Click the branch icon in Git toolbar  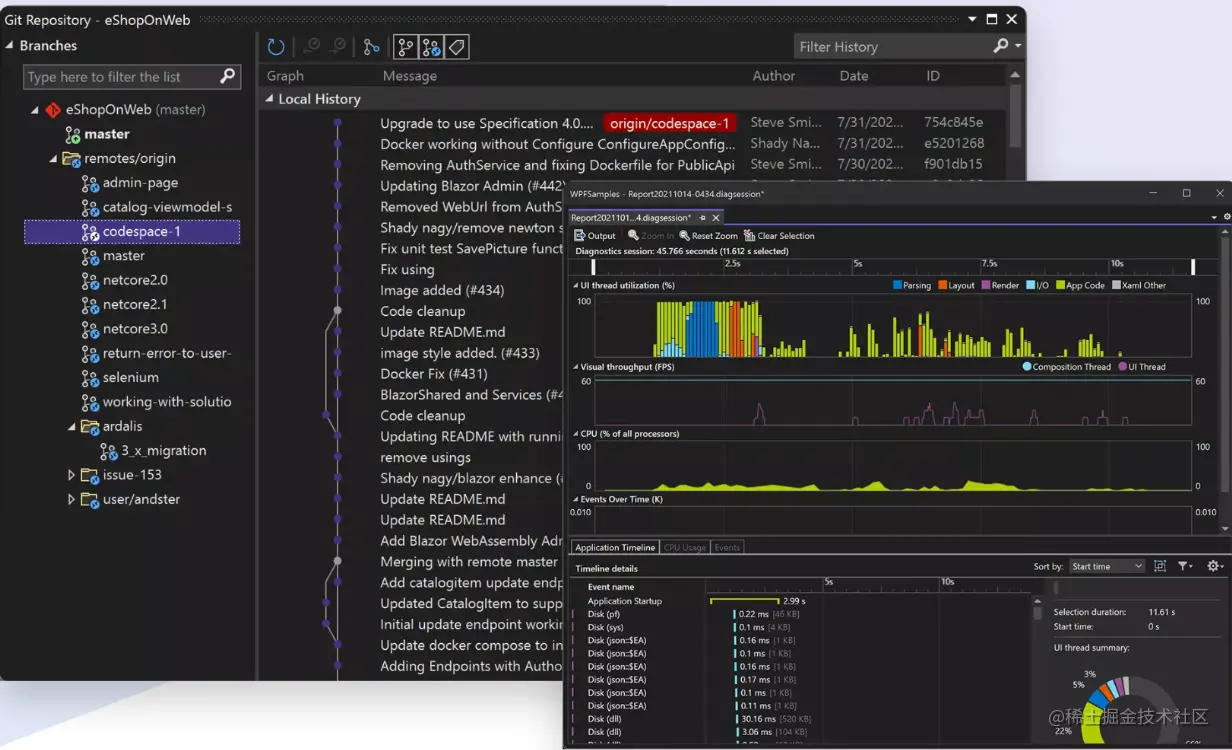372,47
